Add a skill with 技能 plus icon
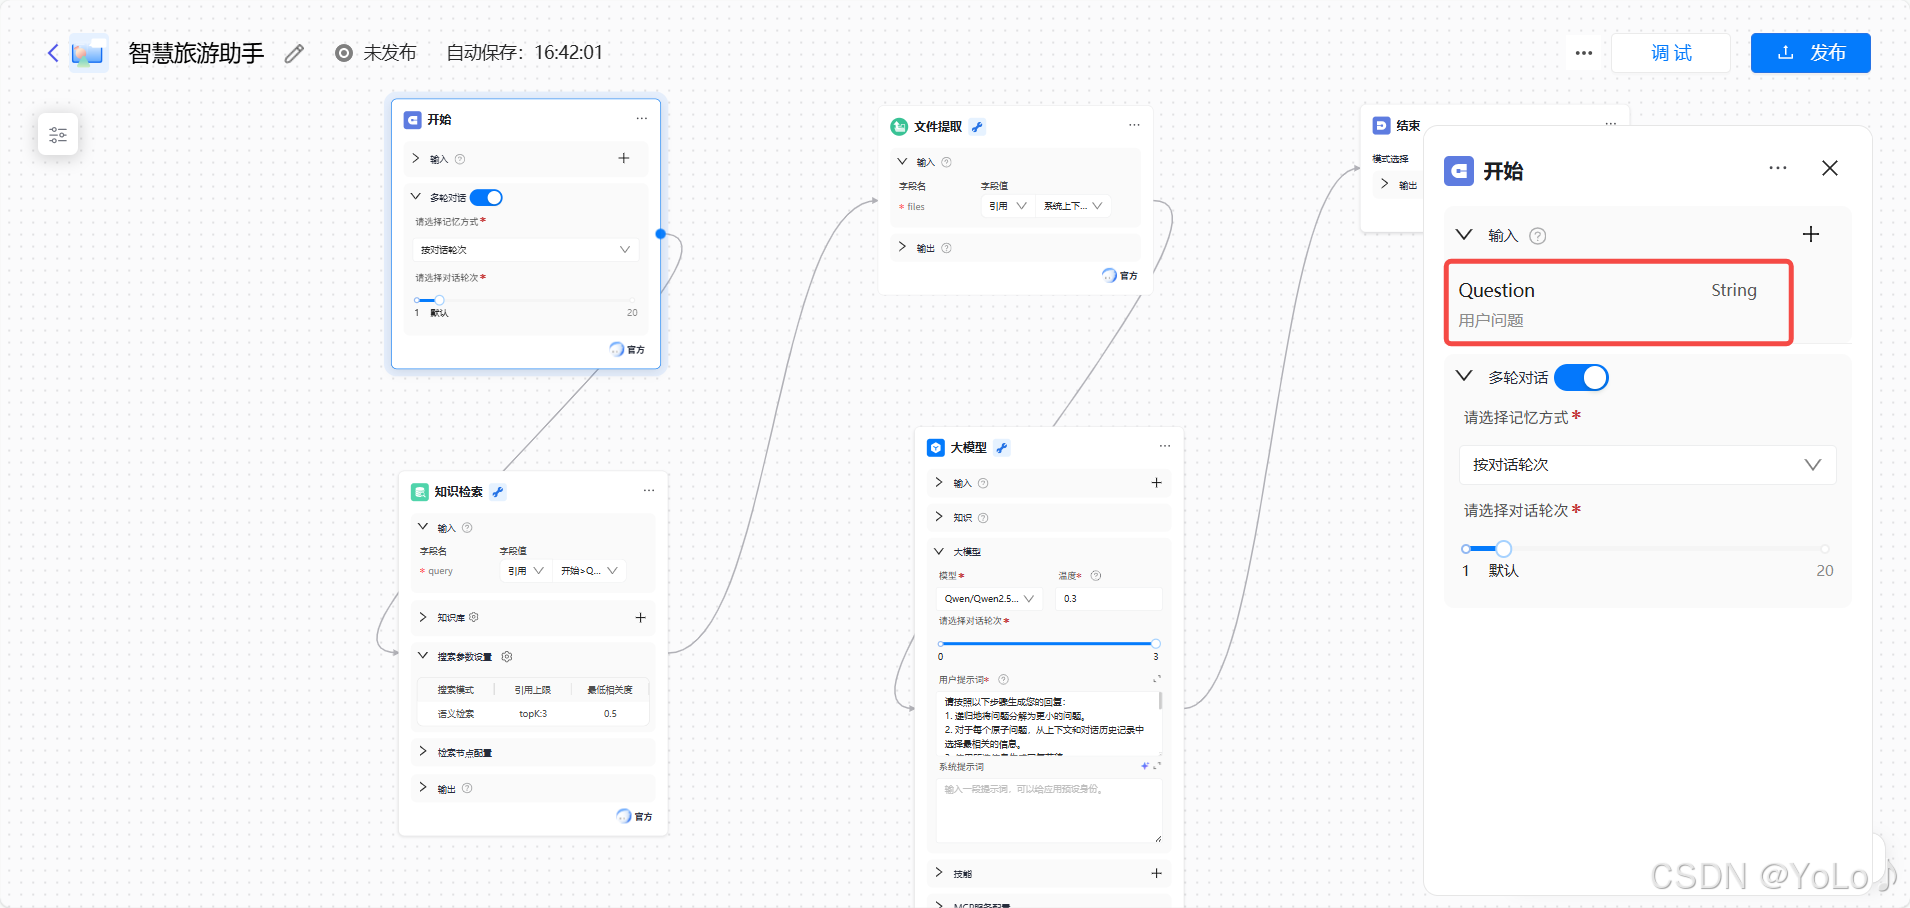This screenshot has height=908, width=1910. pyautogui.click(x=1156, y=873)
